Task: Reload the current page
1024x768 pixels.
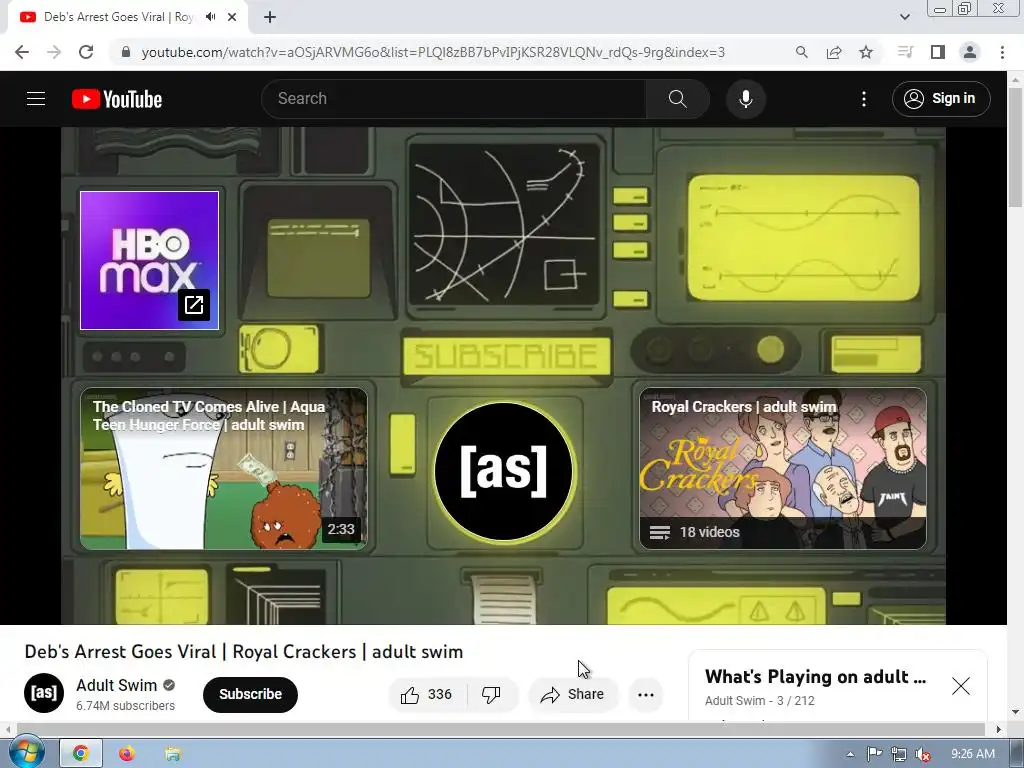Action: pyautogui.click(x=86, y=52)
